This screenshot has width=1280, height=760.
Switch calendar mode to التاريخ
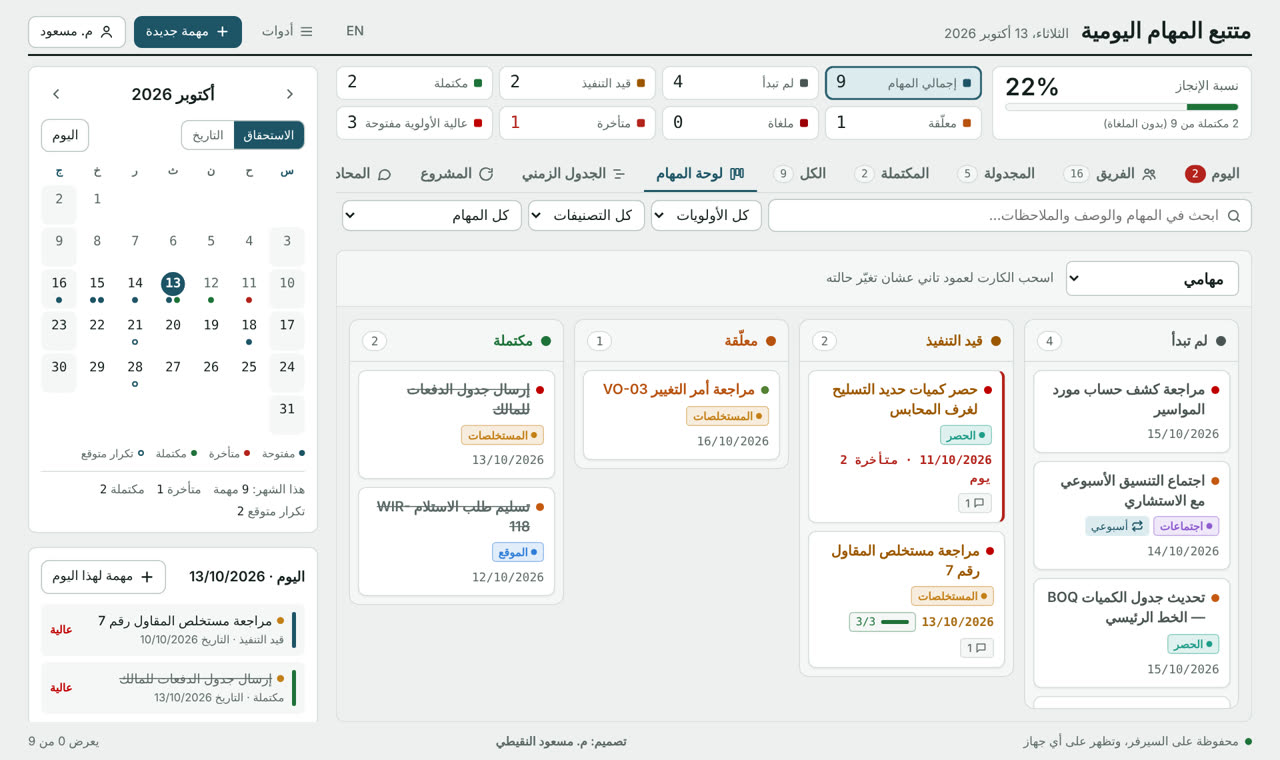point(208,135)
